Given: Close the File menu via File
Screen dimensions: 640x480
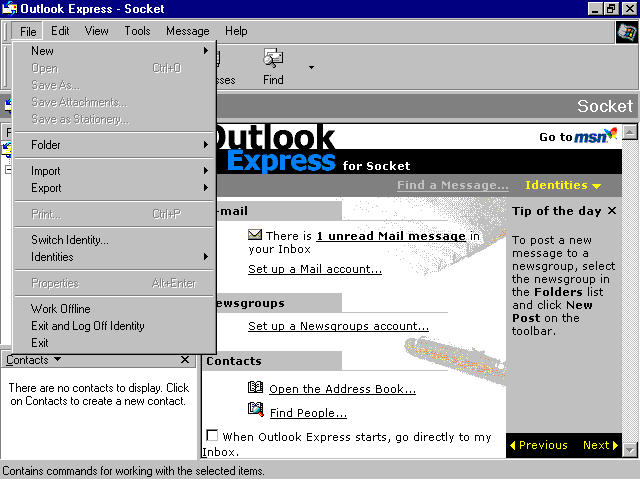Looking at the screenshot, I should click(x=28, y=31).
